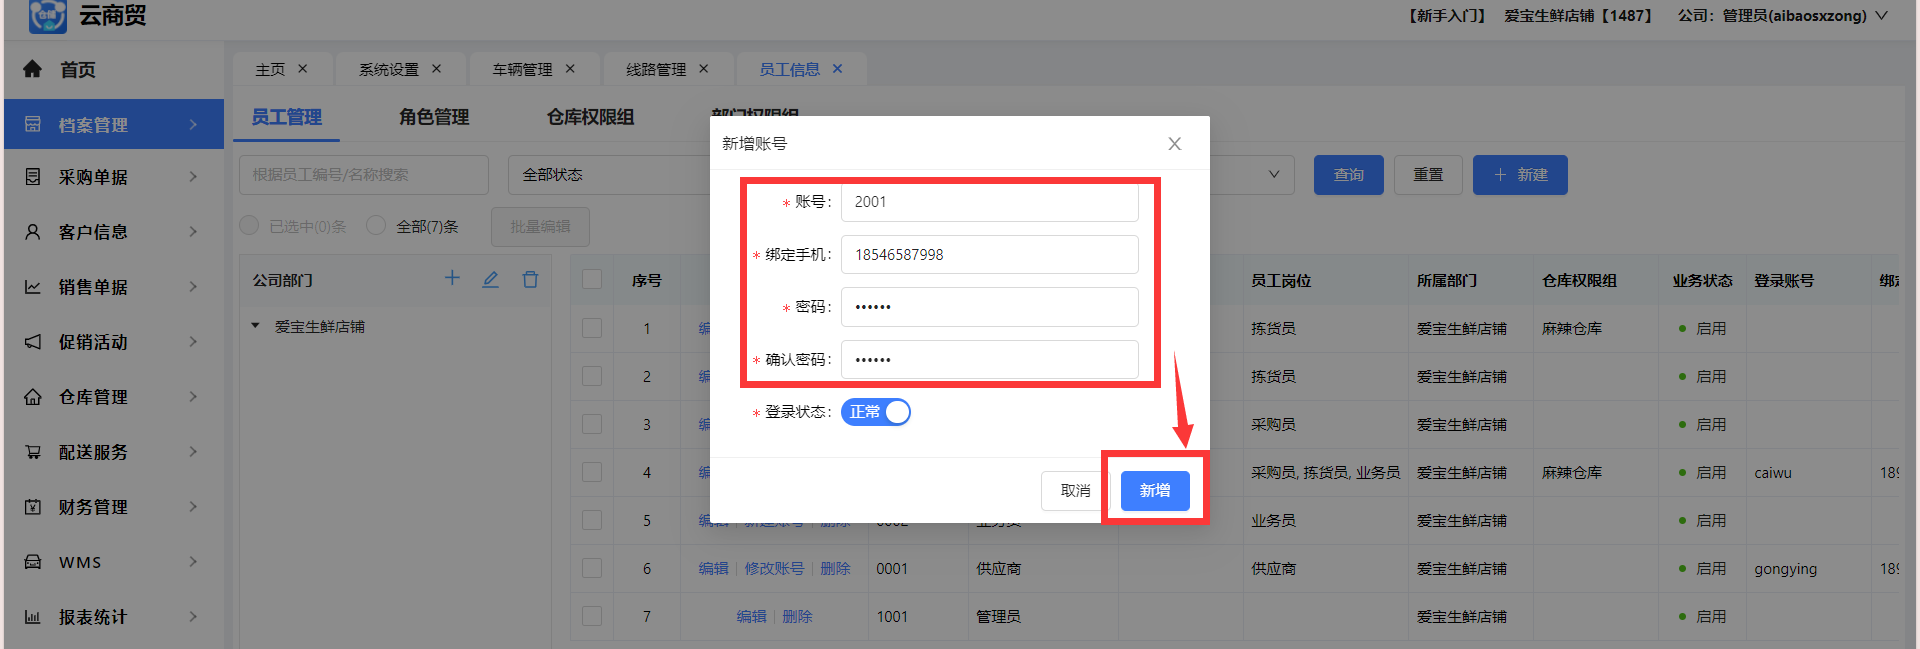1920x649 pixels.
Task: Switch to the 角色管理 tab
Action: (x=433, y=117)
